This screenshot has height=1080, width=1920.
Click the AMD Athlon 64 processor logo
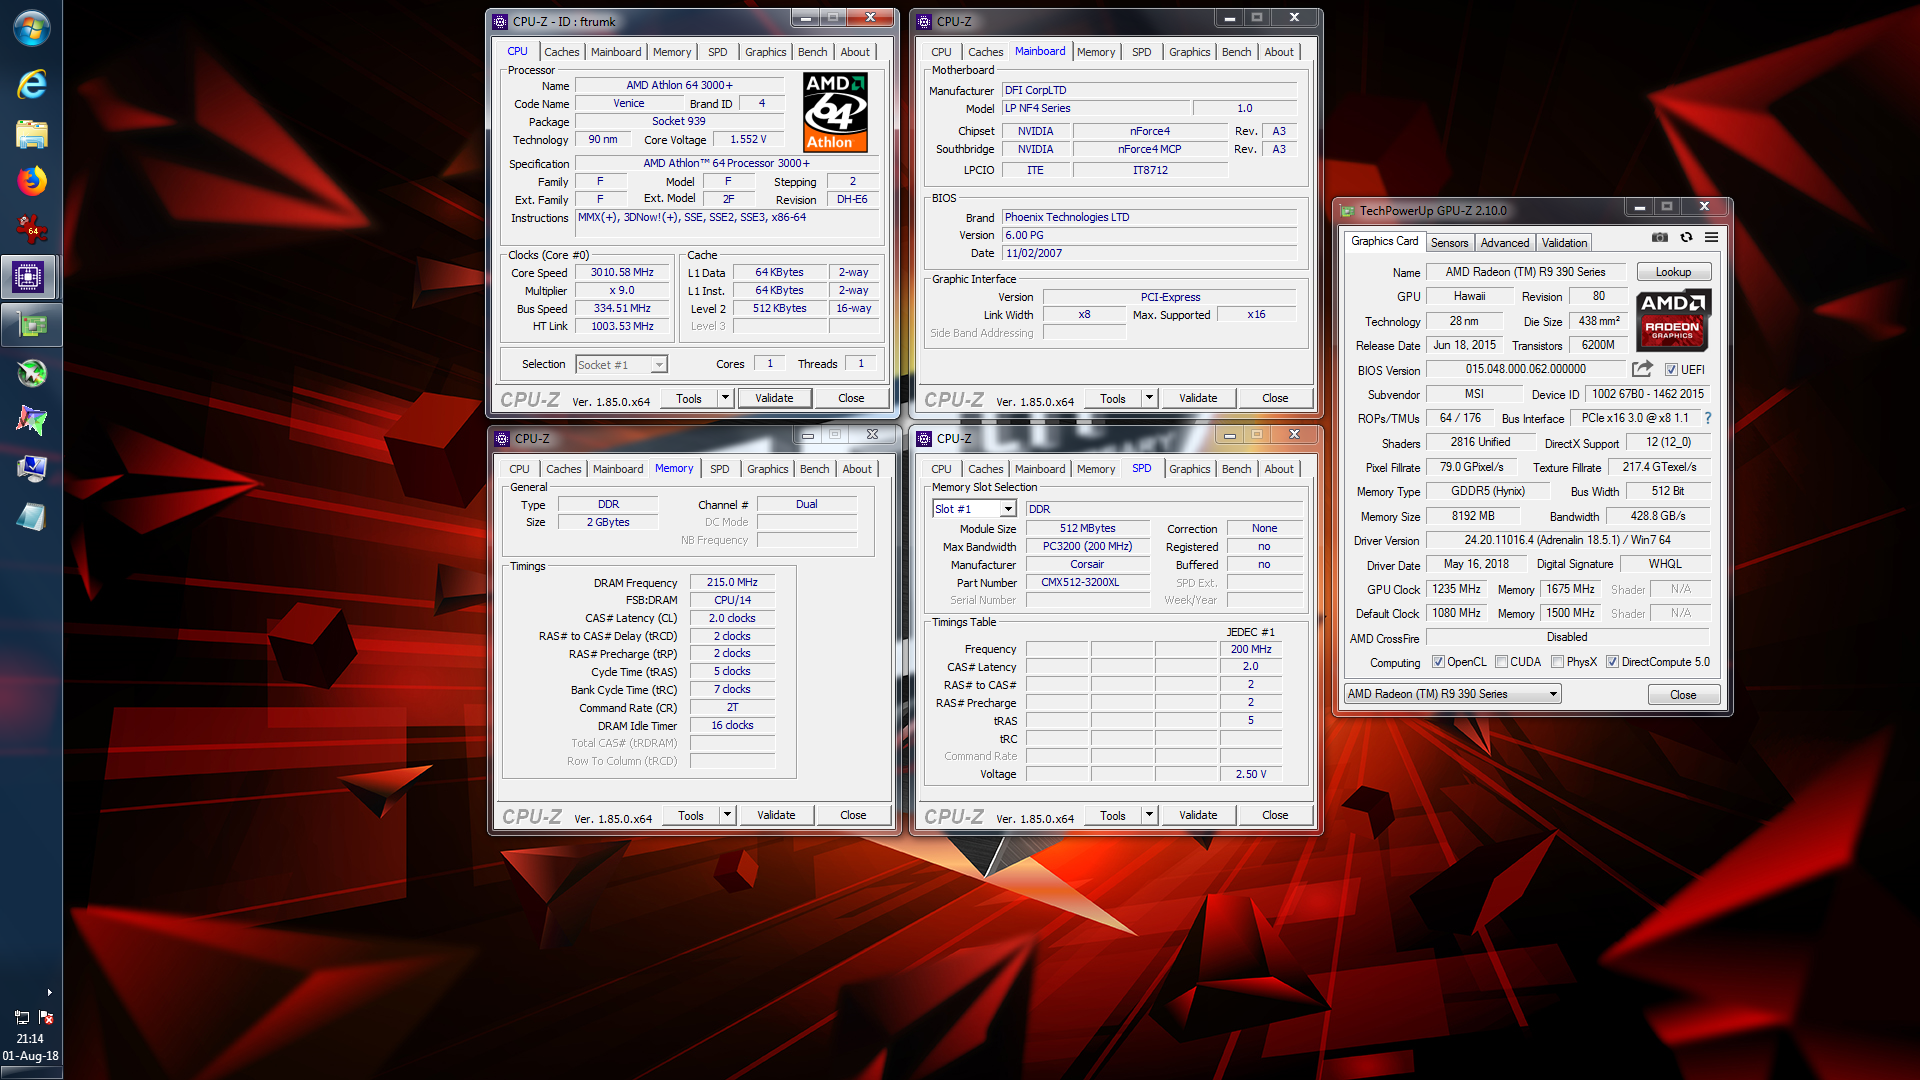click(x=835, y=112)
